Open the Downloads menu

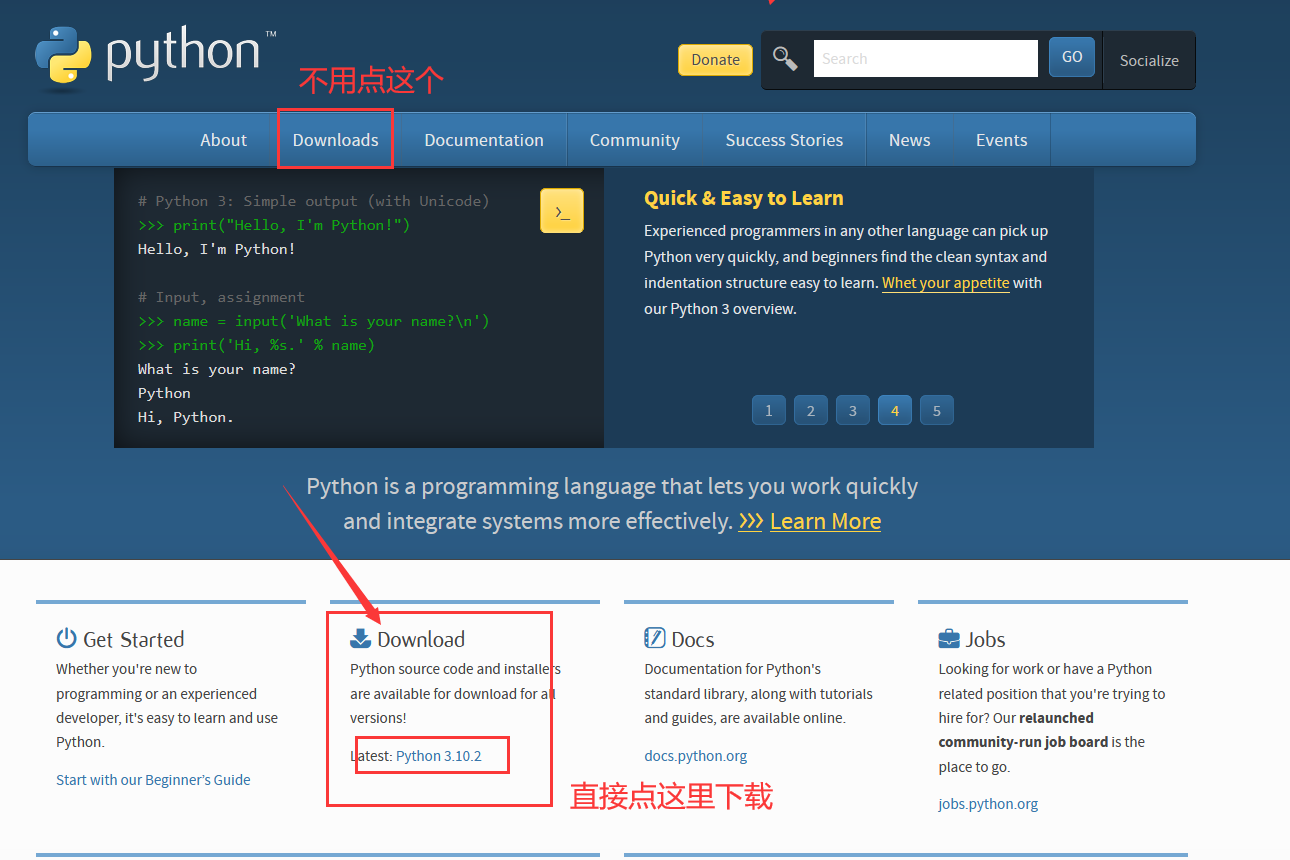click(336, 140)
